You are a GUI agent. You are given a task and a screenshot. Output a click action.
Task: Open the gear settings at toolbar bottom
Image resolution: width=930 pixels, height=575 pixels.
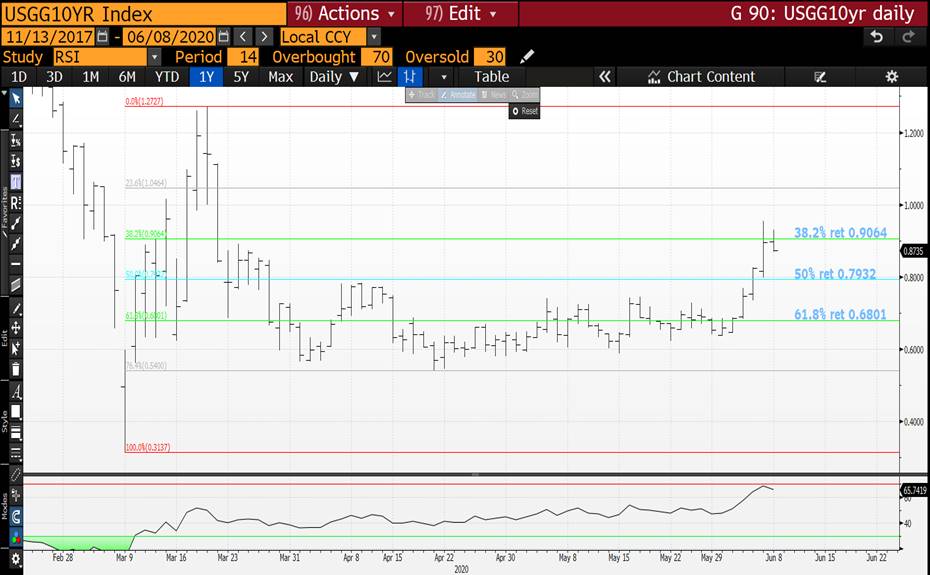click(x=16, y=559)
